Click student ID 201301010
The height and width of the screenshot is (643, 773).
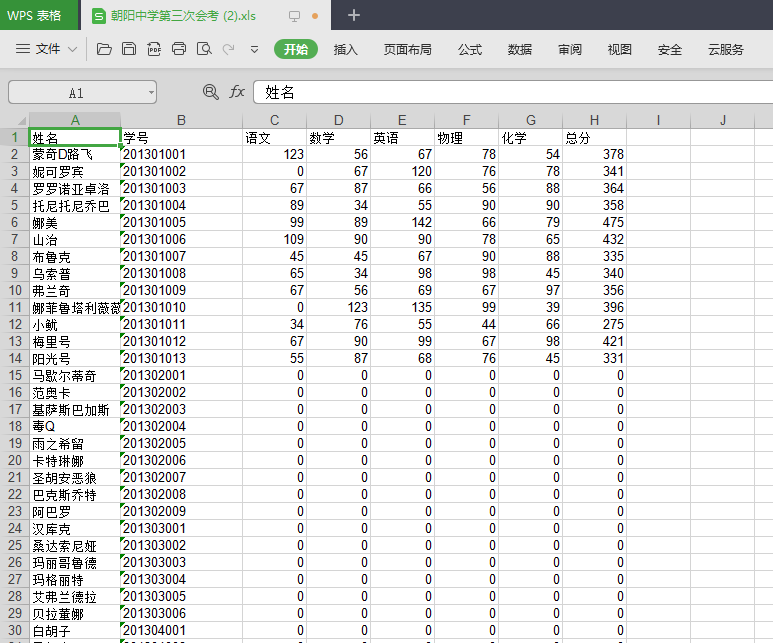tap(181, 307)
